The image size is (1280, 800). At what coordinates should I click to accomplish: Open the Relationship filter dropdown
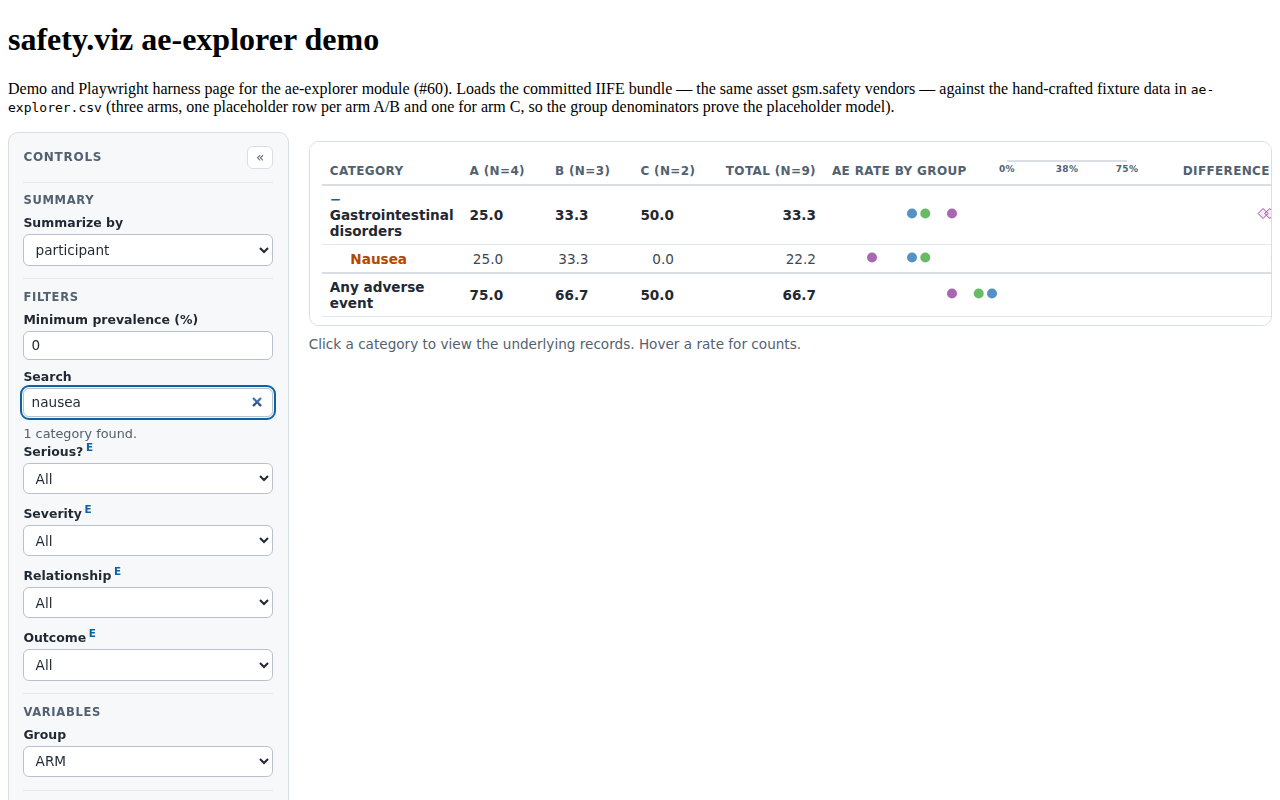[x=148, y=603]
